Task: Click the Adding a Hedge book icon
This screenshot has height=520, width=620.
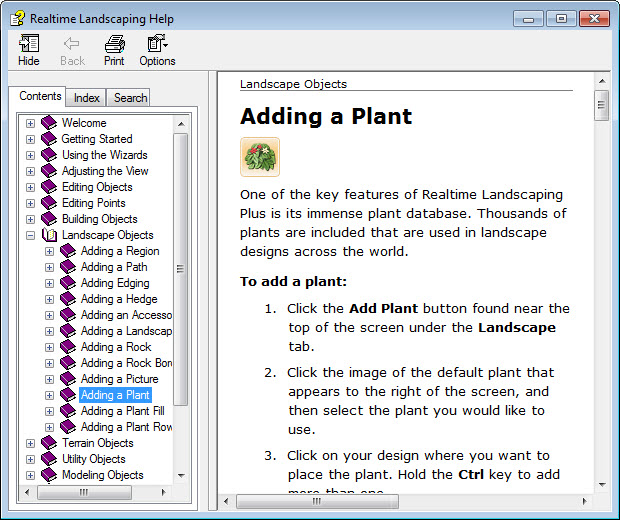Action: click(x=68, y=299)
